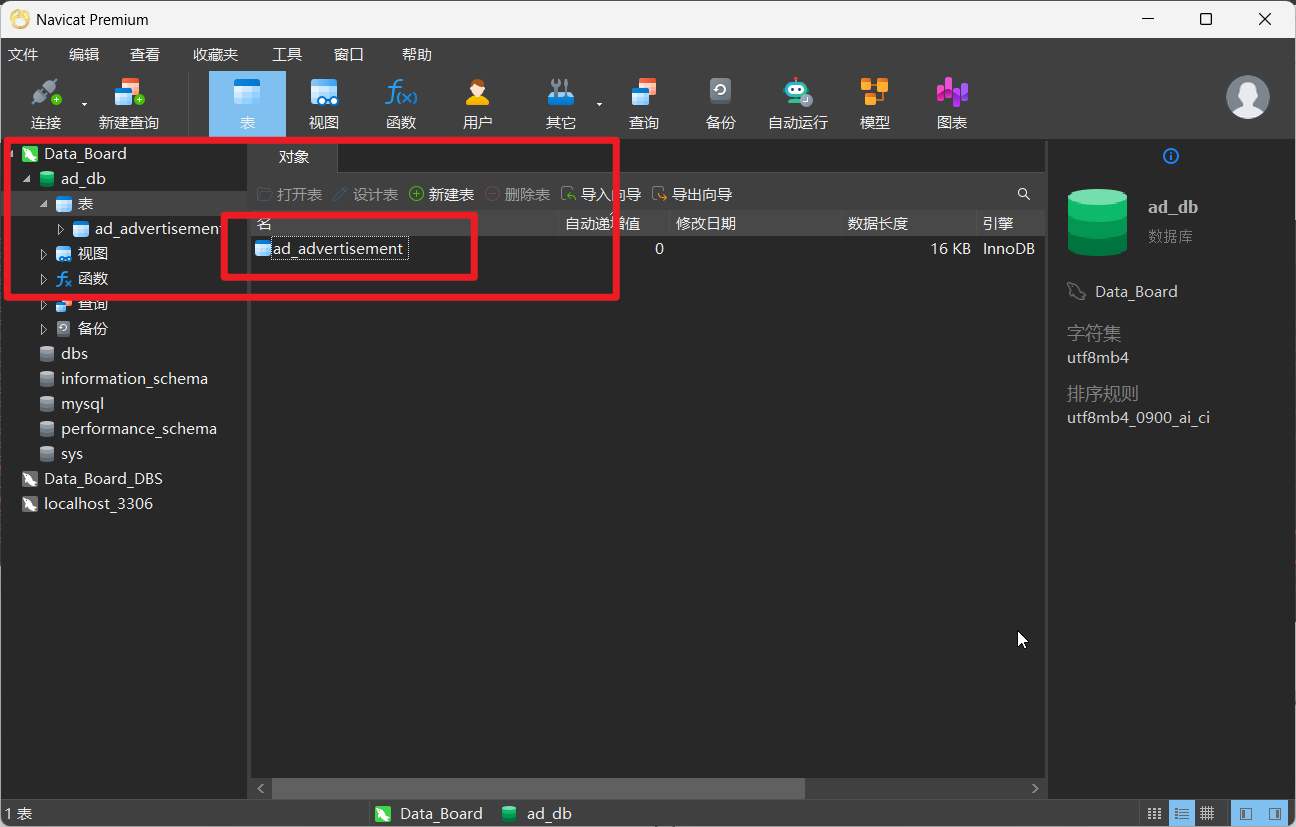Viewport: 1296px width, 827px height.
Task: Click the horizontal scrollbar thumb
Action: coord(538,789)
